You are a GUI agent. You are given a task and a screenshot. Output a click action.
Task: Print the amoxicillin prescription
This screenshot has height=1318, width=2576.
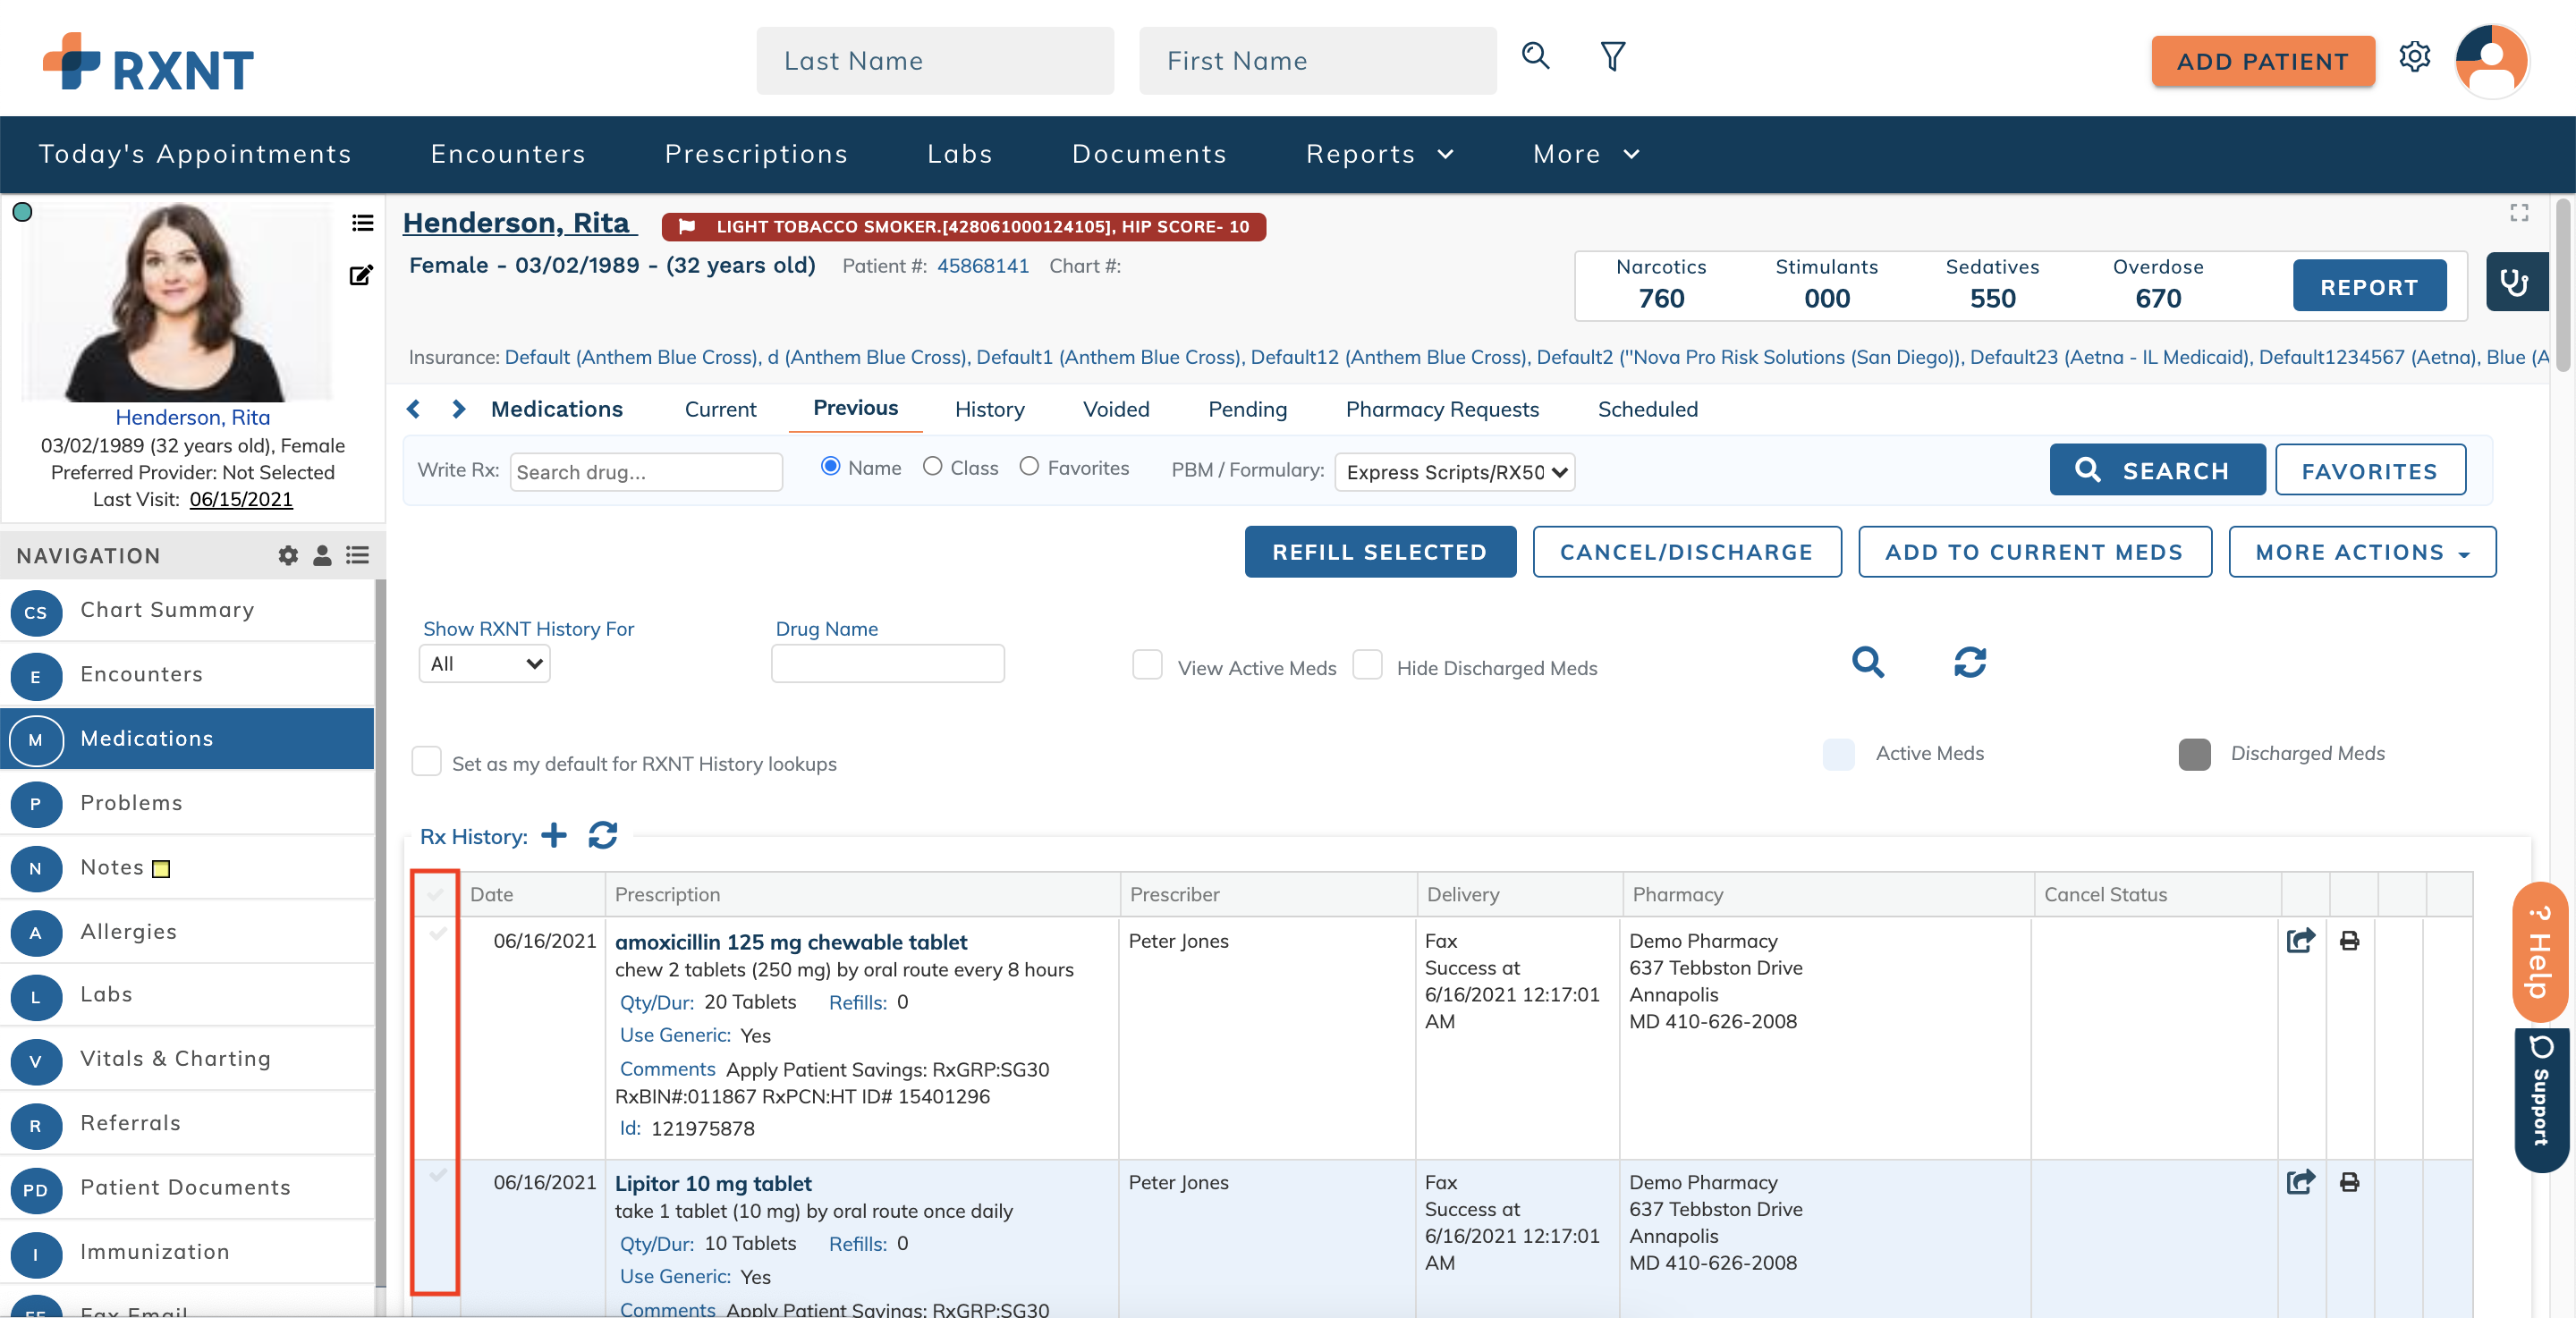click(x=2349, y=940)
